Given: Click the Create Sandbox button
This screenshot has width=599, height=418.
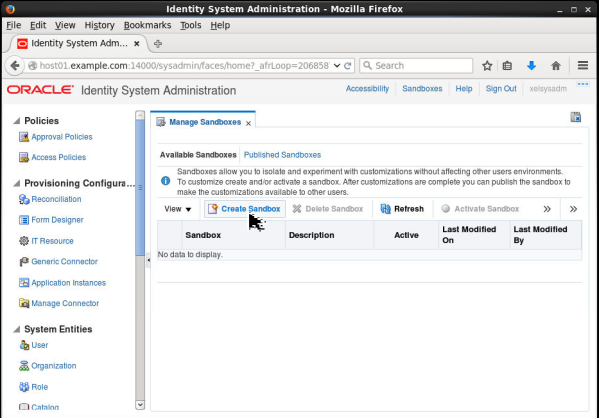Looking at the screenshot, I should click(x=244, y=209).
